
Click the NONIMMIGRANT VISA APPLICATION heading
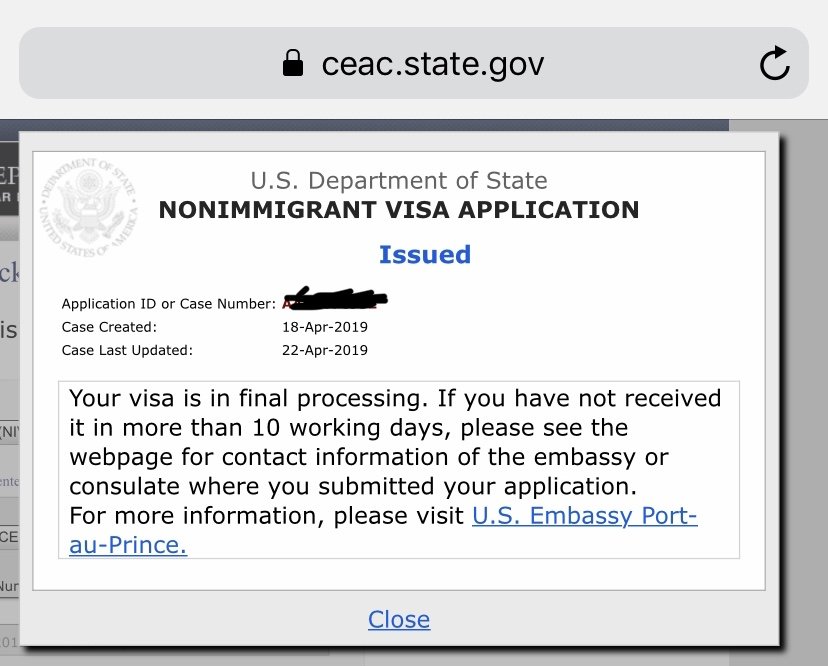[399, 210]
